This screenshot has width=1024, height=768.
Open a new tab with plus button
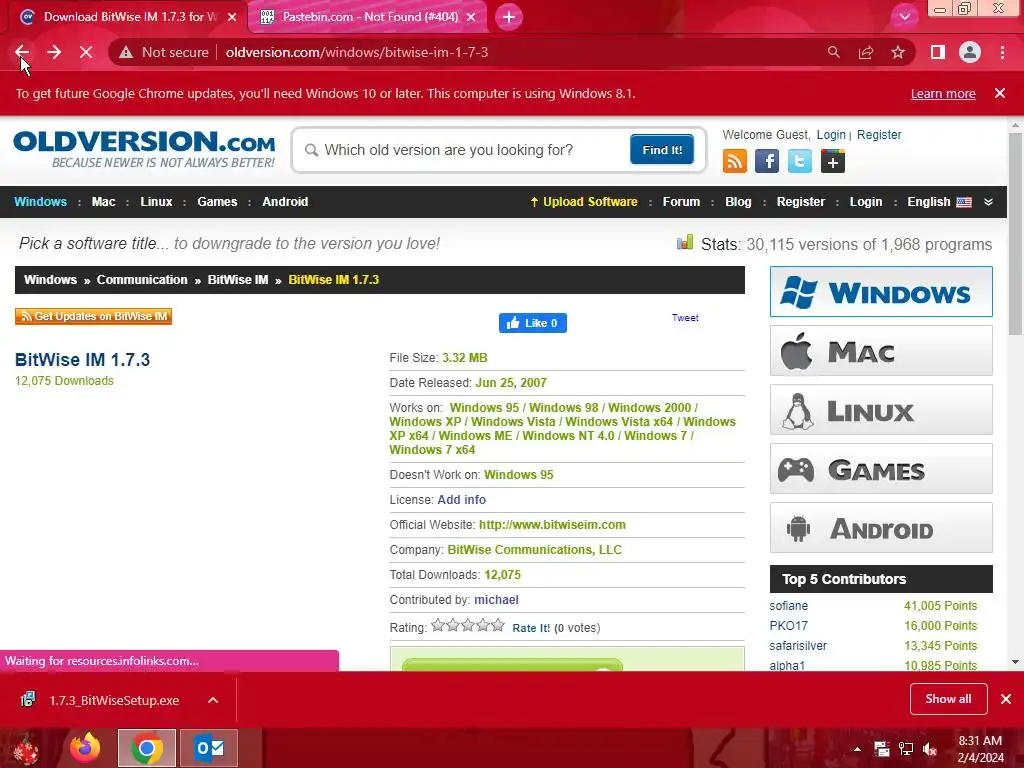tap(509, 17)
